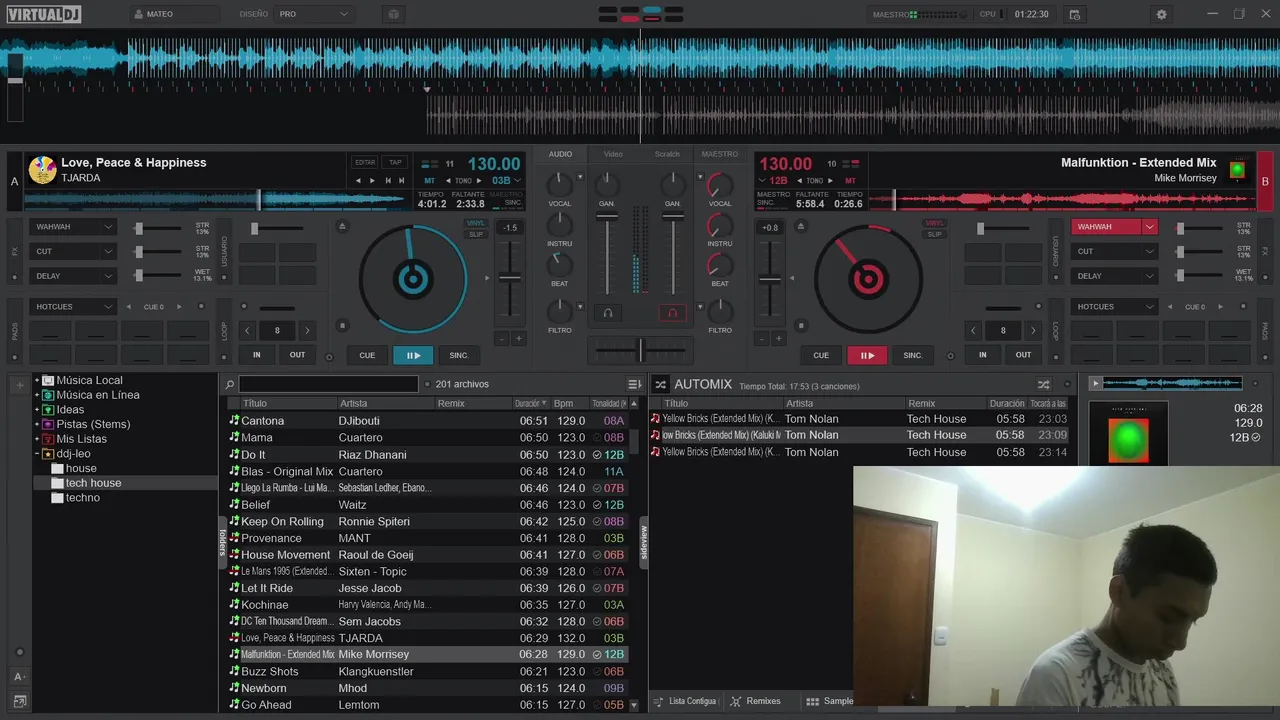
Task: Click the Mis Listas icon
Action: click(48, 439)
